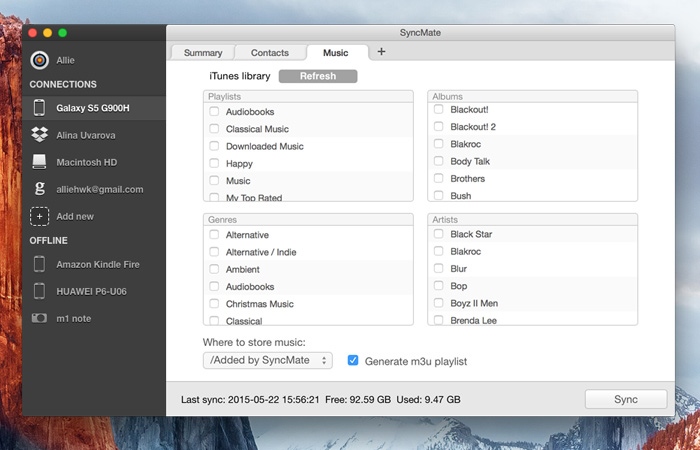The height and width of the screenshot is (450, 700).
Task: Check the Blackout! 2 album
Action: pos(439,126)
